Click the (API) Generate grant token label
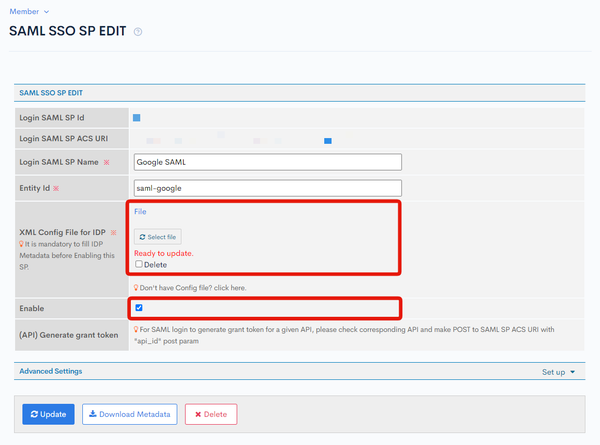This screenshot has width=600, height=445. [x=68, y=335]
